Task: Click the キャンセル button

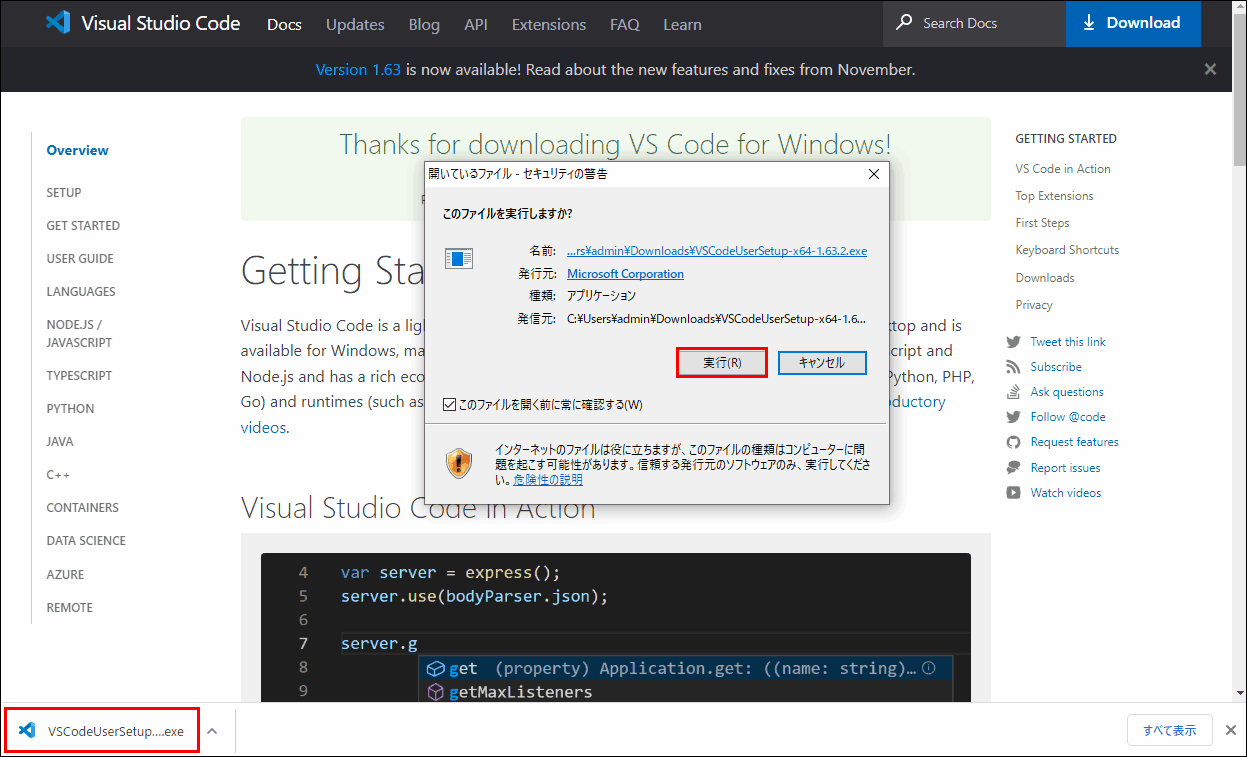Action: tap(822, 362)
